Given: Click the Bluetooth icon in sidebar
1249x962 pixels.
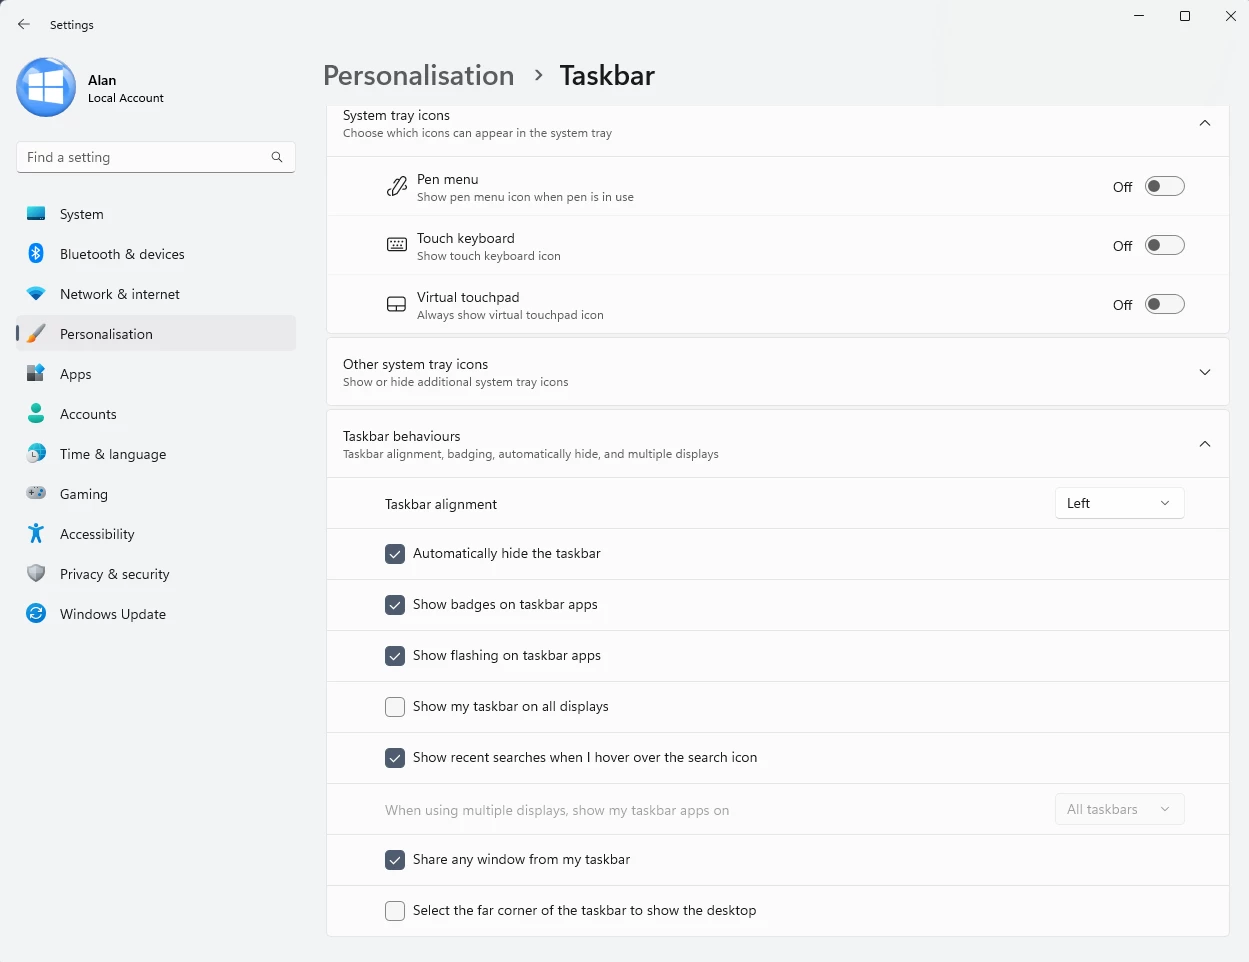Looking at the screenshot, I should coord(36,254).
